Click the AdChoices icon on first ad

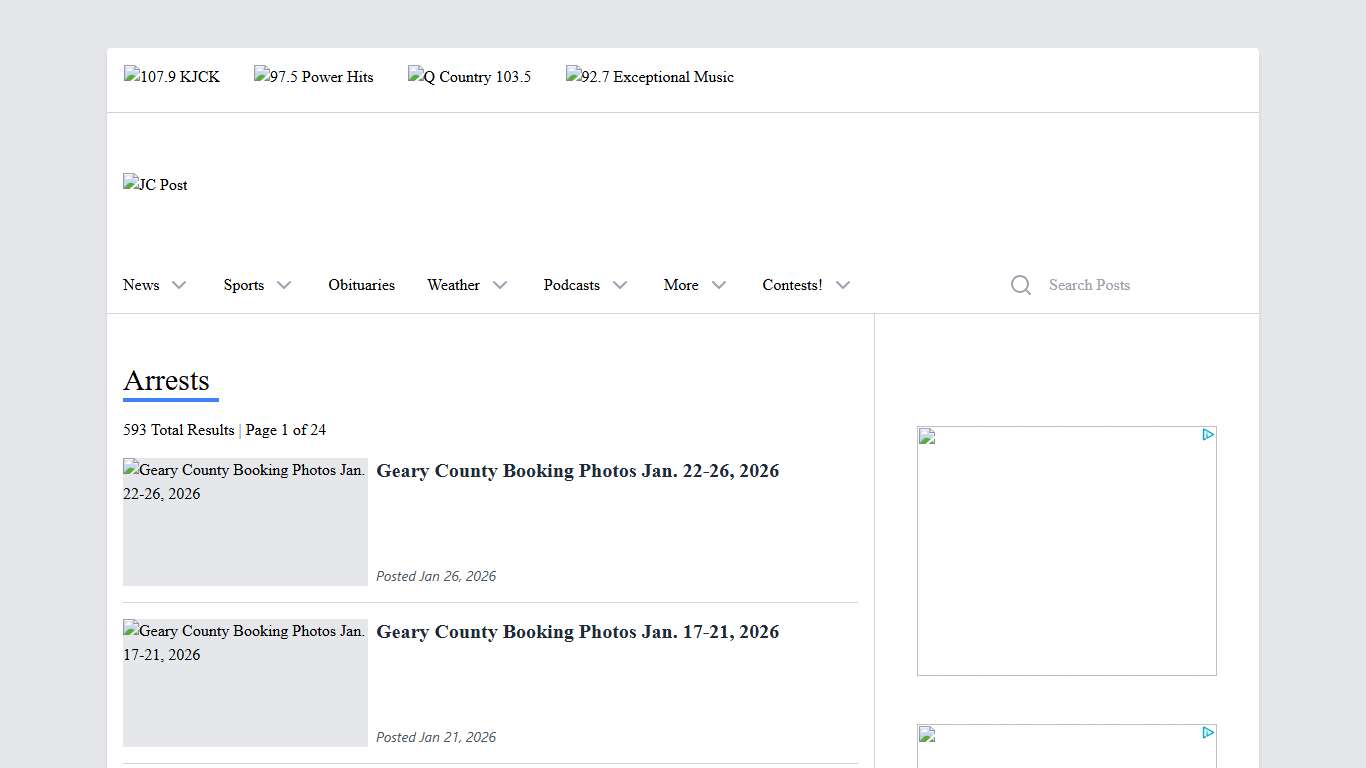1208,435
